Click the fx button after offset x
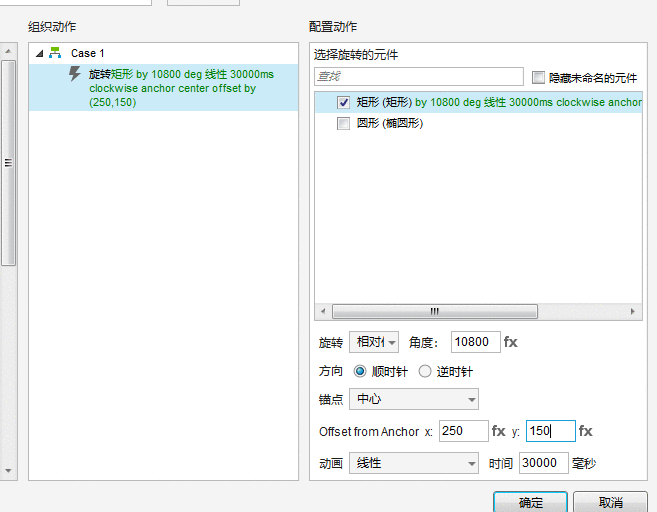The width and height of the screenshot is (657, 512). 498,431
